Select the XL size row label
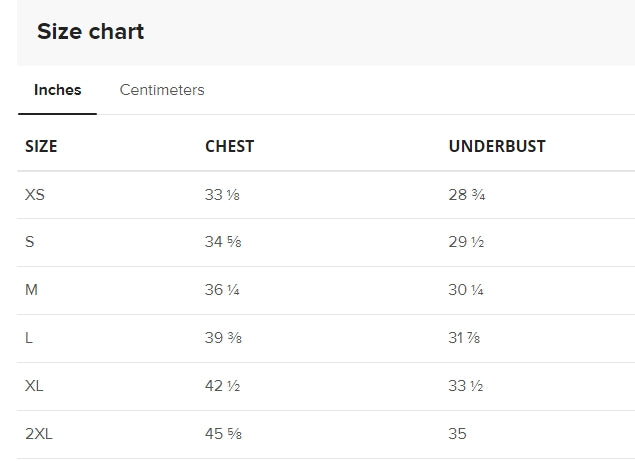Image resolution: width=635 pixels, height=461 pixels. click(x=34, y=386)
